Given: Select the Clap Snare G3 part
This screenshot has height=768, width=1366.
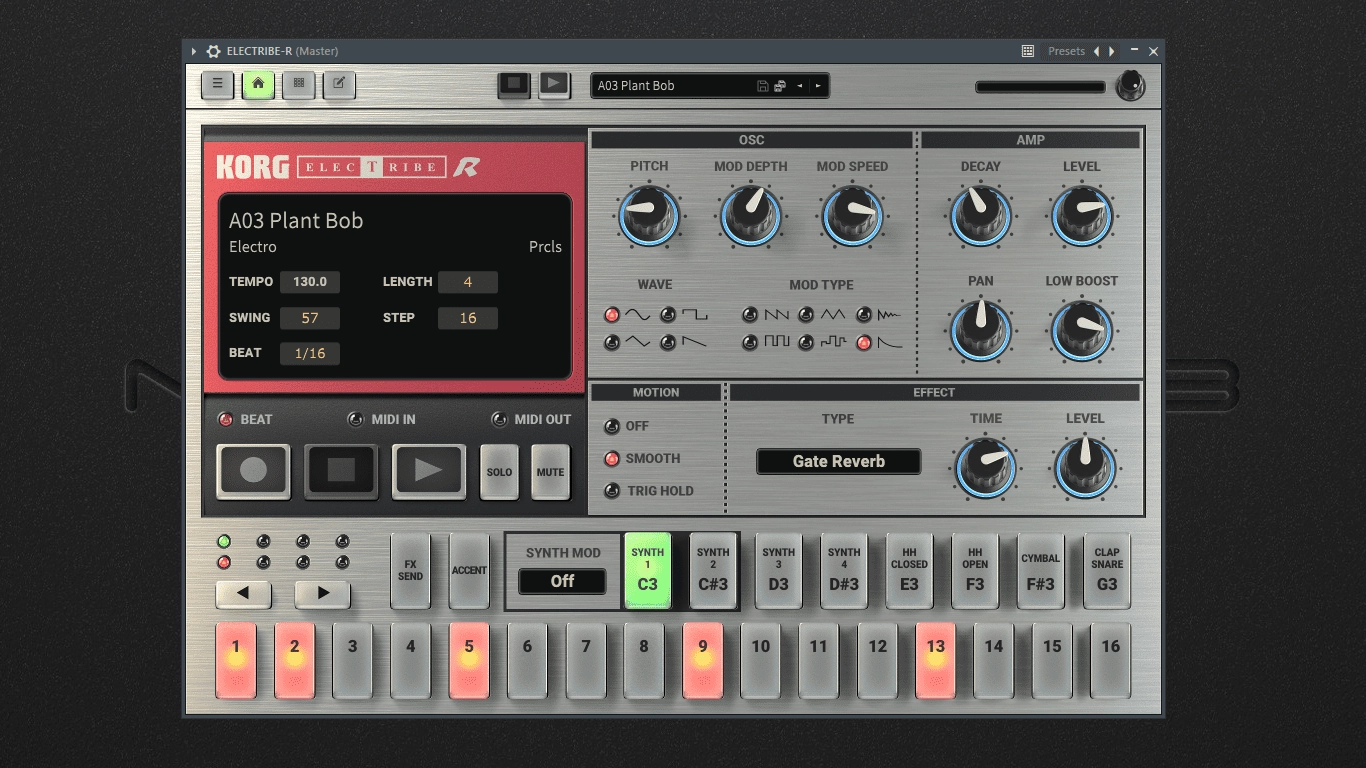Looking at the screenshot, I should click(x=1106, y=570).
